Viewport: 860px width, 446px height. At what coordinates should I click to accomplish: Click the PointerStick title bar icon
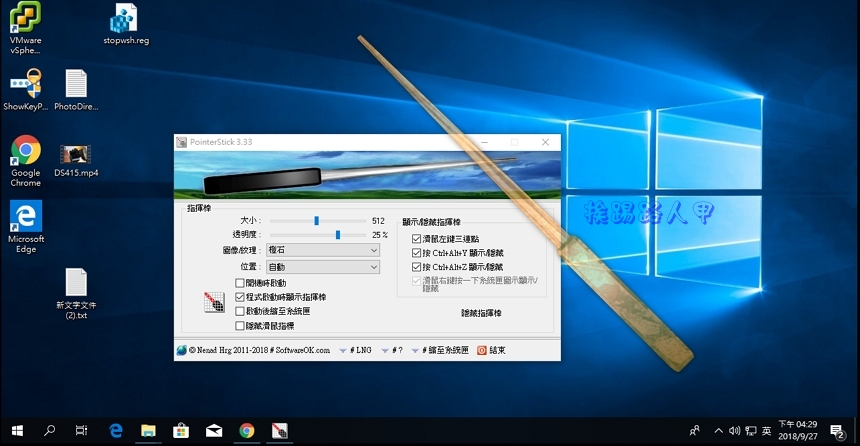tap(181, 142)
